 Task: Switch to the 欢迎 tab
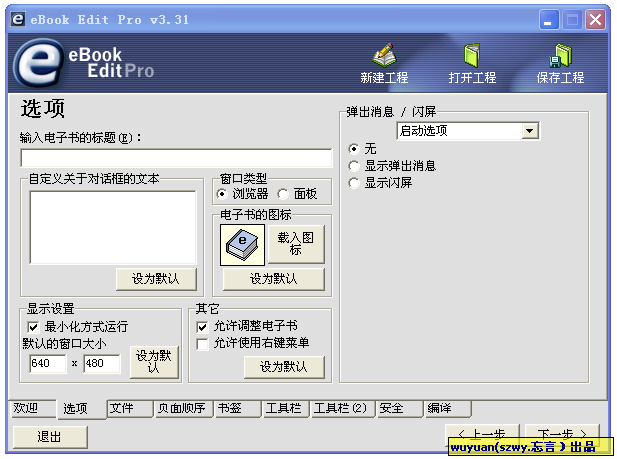pos(33,408)
